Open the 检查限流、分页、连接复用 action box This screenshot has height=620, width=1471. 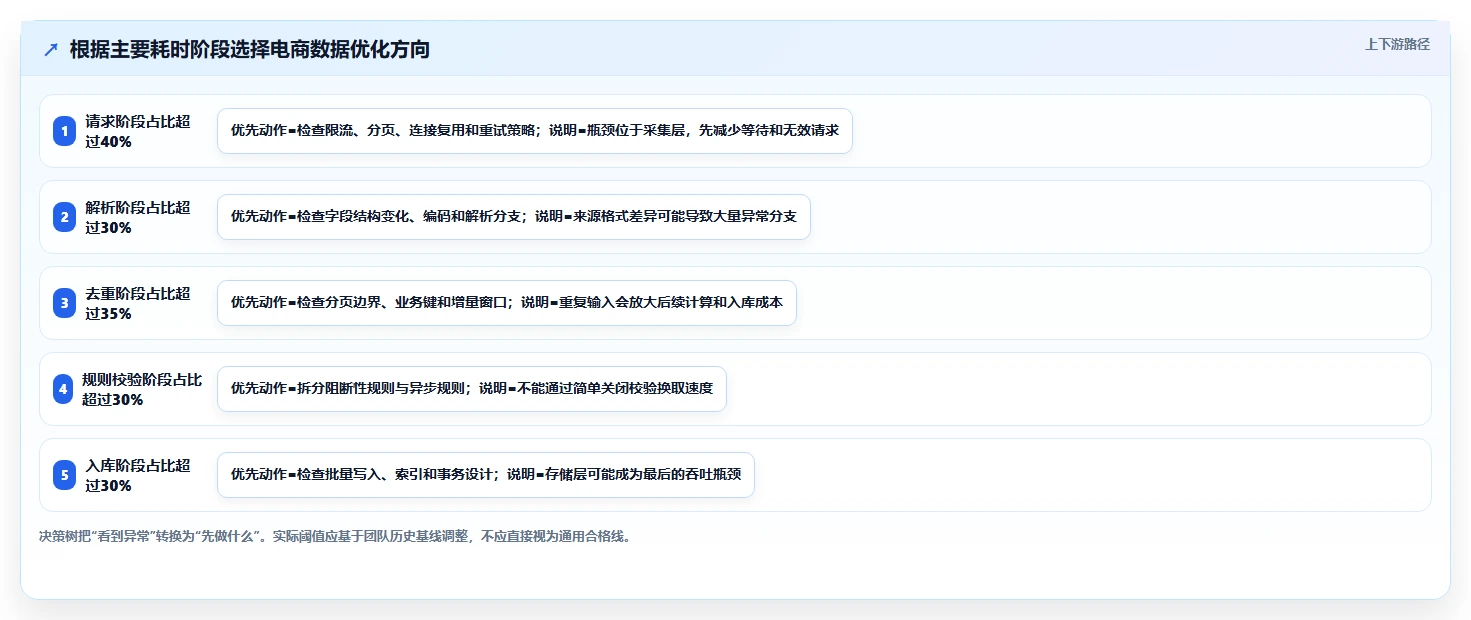click(535, 131)
